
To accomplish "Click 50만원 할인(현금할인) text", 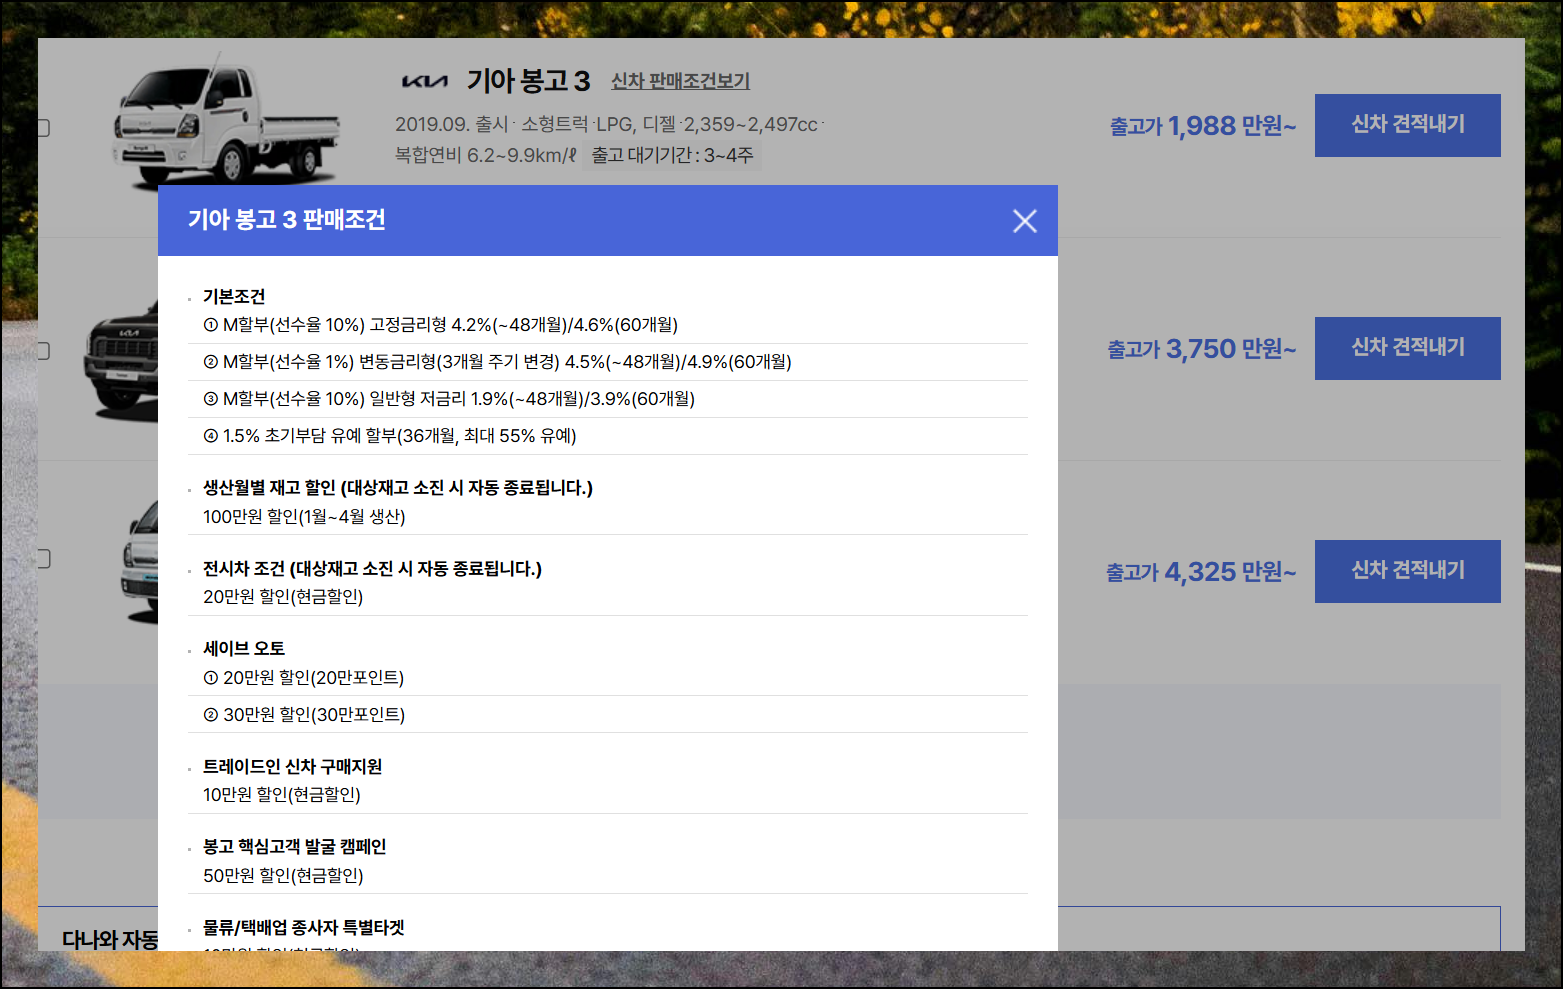I will [283, 876].
